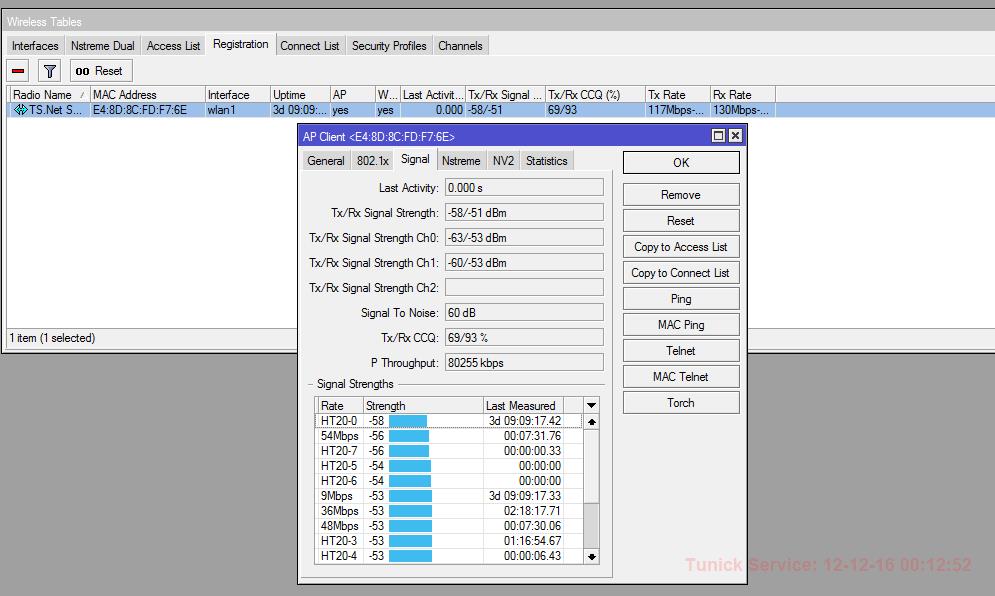Screen dimensions: 995x596
Task: Click the Strength column header
Action: click(x=423, y=406)
